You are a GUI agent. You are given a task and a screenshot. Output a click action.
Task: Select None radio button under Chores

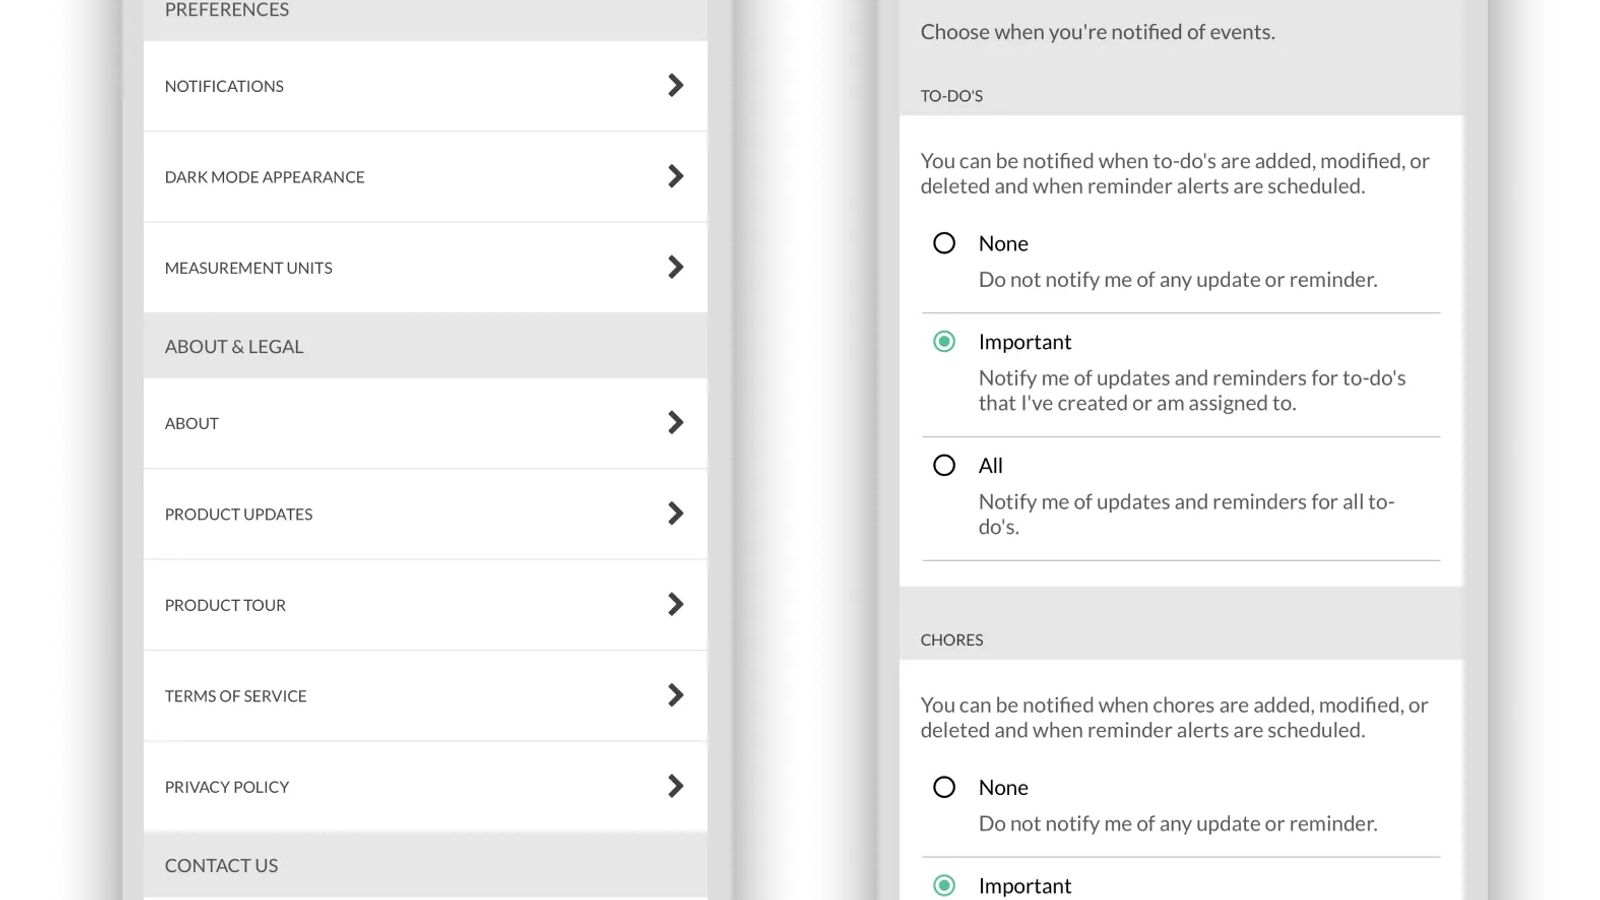pyautogui.click(x=944, y=787)
